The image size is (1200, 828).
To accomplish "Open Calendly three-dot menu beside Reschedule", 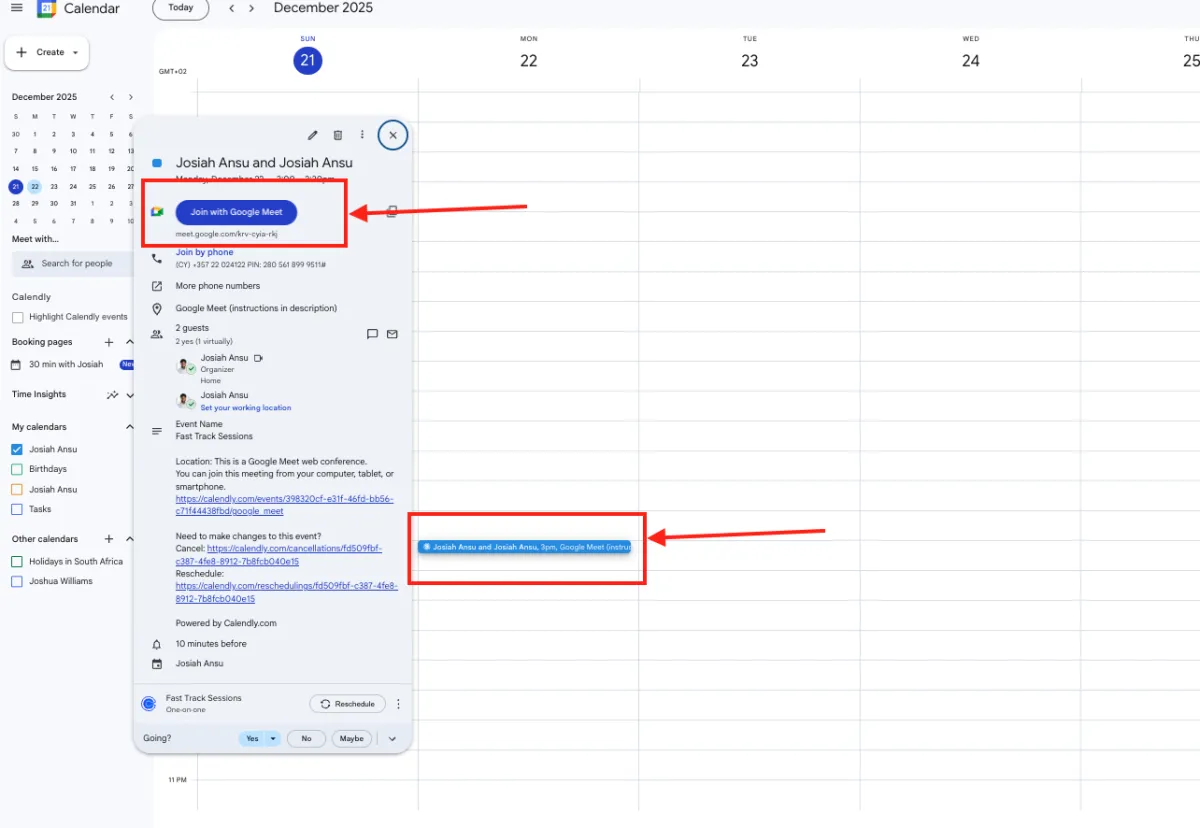I will tap(398, 704).
